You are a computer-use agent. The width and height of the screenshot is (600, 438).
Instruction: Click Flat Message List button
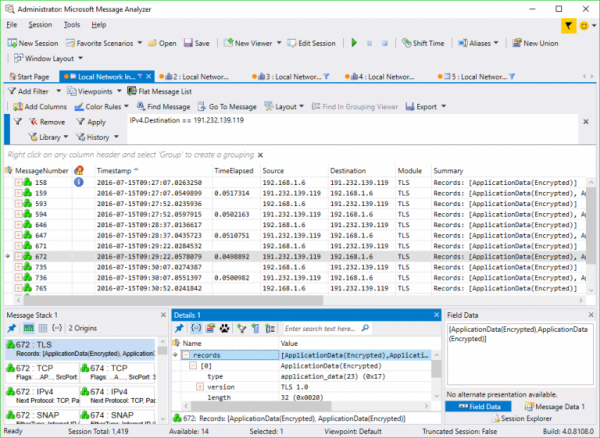tap(160, 91)
